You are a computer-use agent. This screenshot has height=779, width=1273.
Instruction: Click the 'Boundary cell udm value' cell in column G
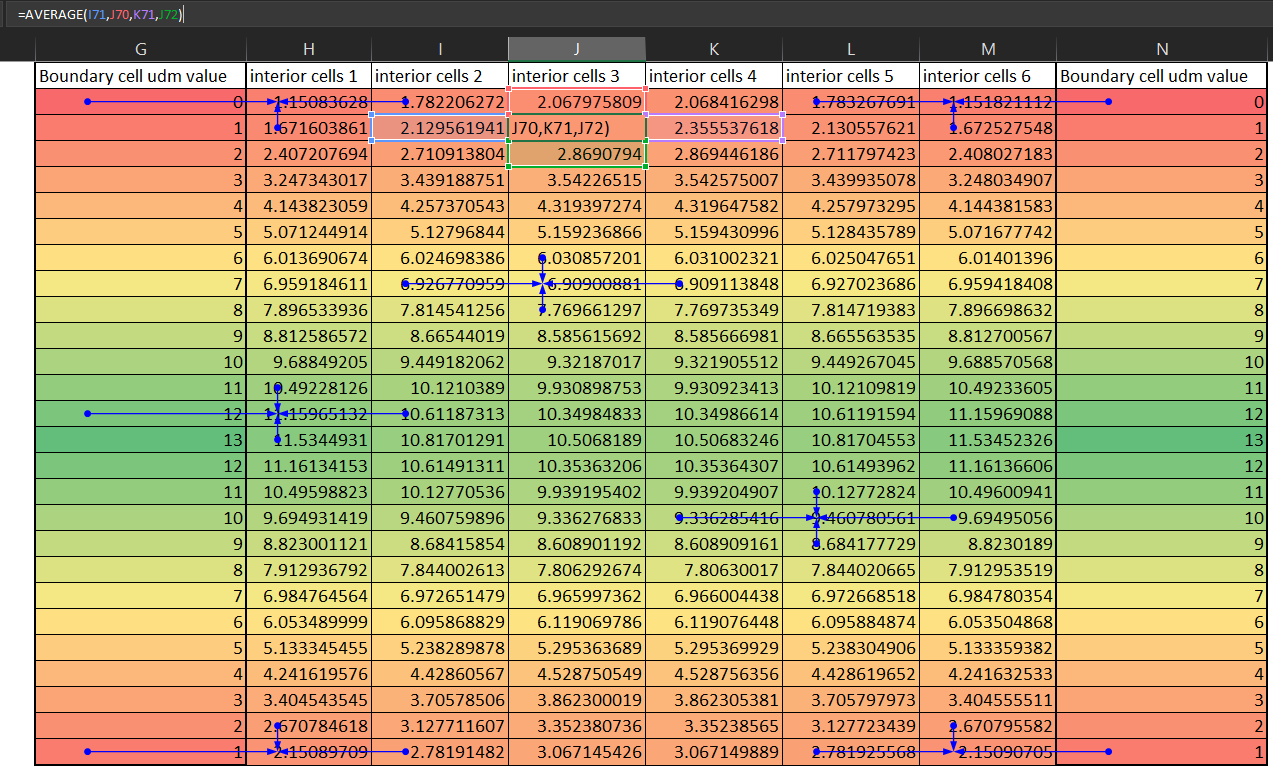tap(140, 76)
